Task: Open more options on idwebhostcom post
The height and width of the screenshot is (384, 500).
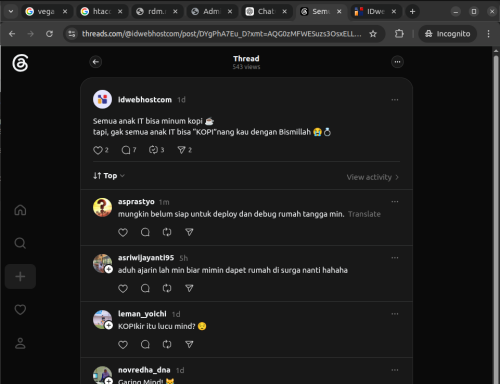Action: tap(395, 100)
